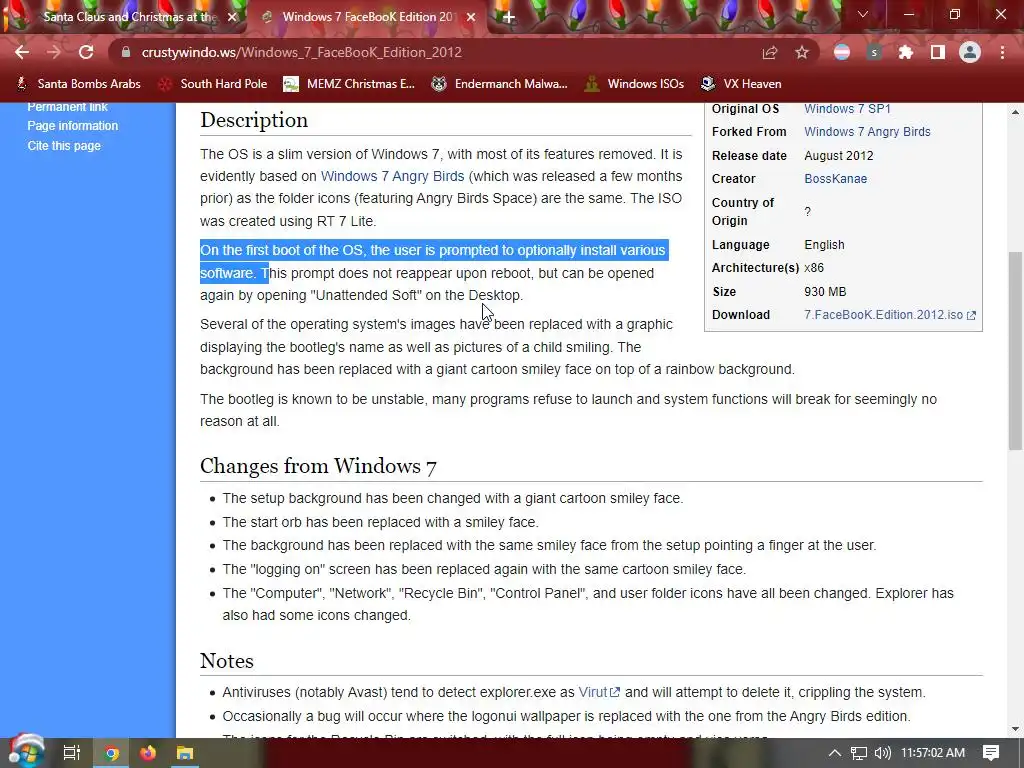Click the network tray icon
This screenshot has height=768, width=1024.
tap(859, 753)
